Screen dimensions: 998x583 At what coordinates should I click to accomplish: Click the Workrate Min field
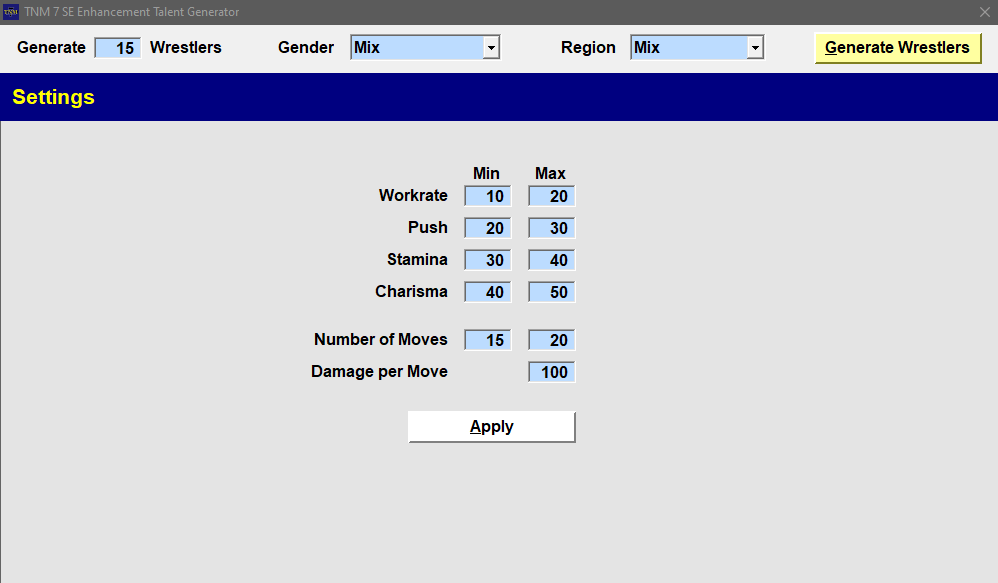pyautogui.click(x=488, y=196)
